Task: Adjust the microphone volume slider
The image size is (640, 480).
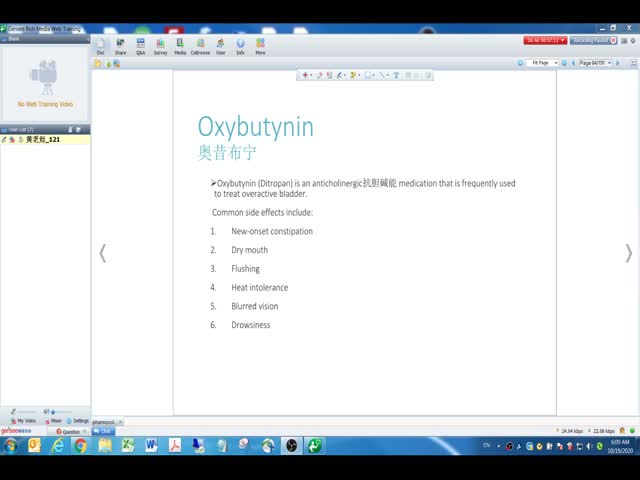Action: pyautogui.click(x=25, y=412)
